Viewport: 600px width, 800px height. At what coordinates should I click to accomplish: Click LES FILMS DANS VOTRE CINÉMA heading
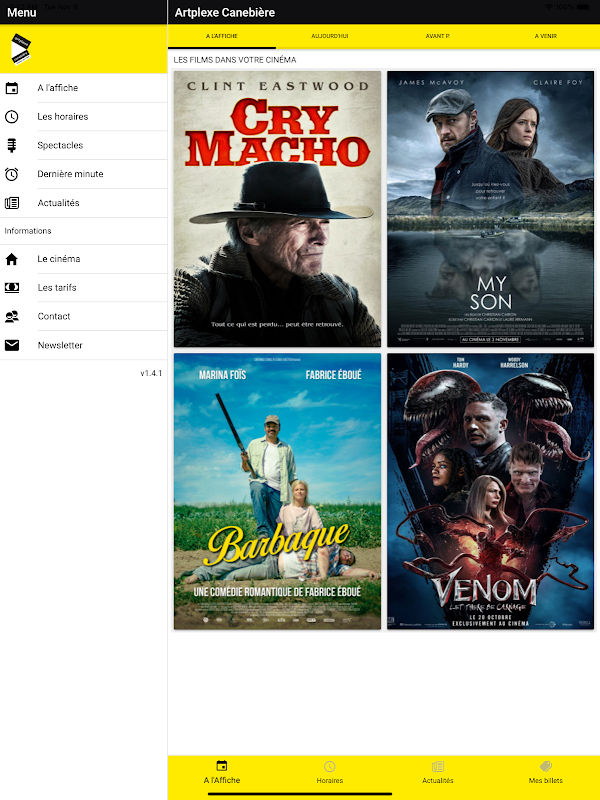235,60
